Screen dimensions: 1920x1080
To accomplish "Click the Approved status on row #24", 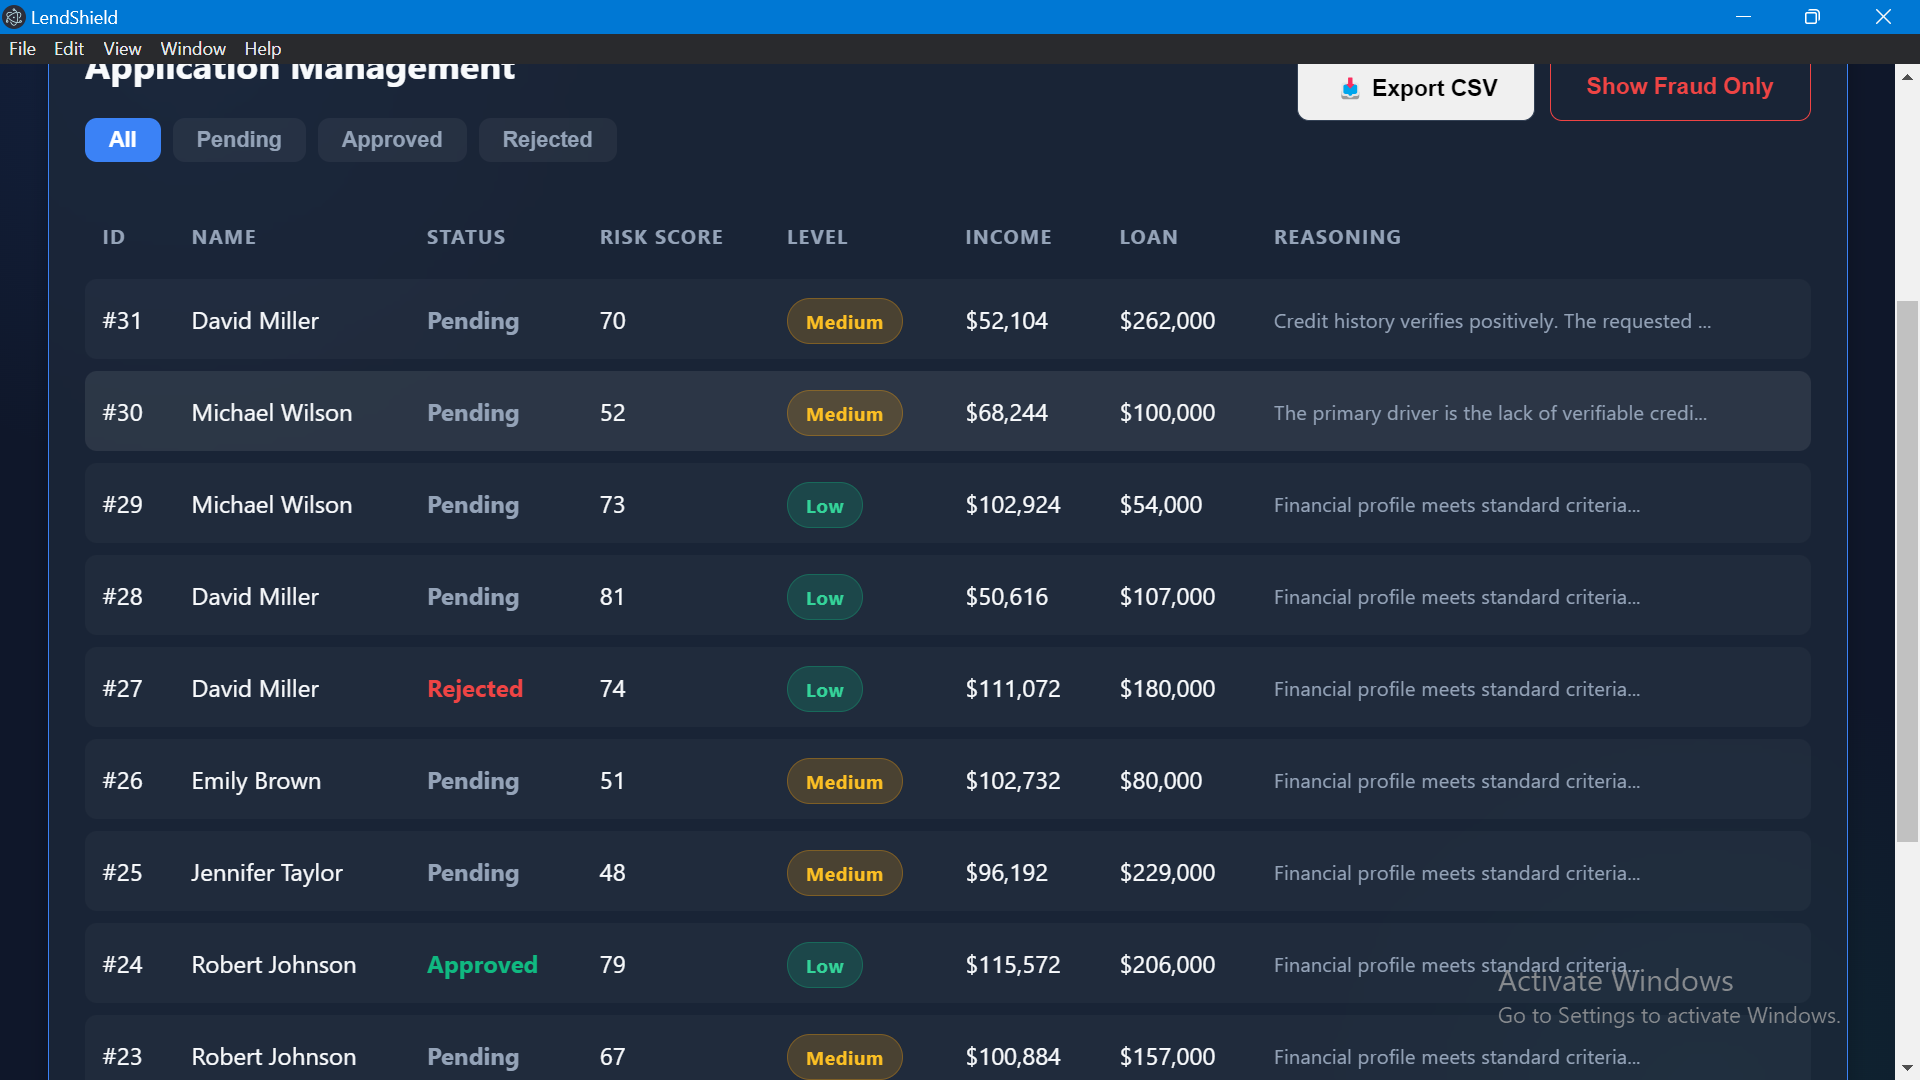I will coord(482,965).
